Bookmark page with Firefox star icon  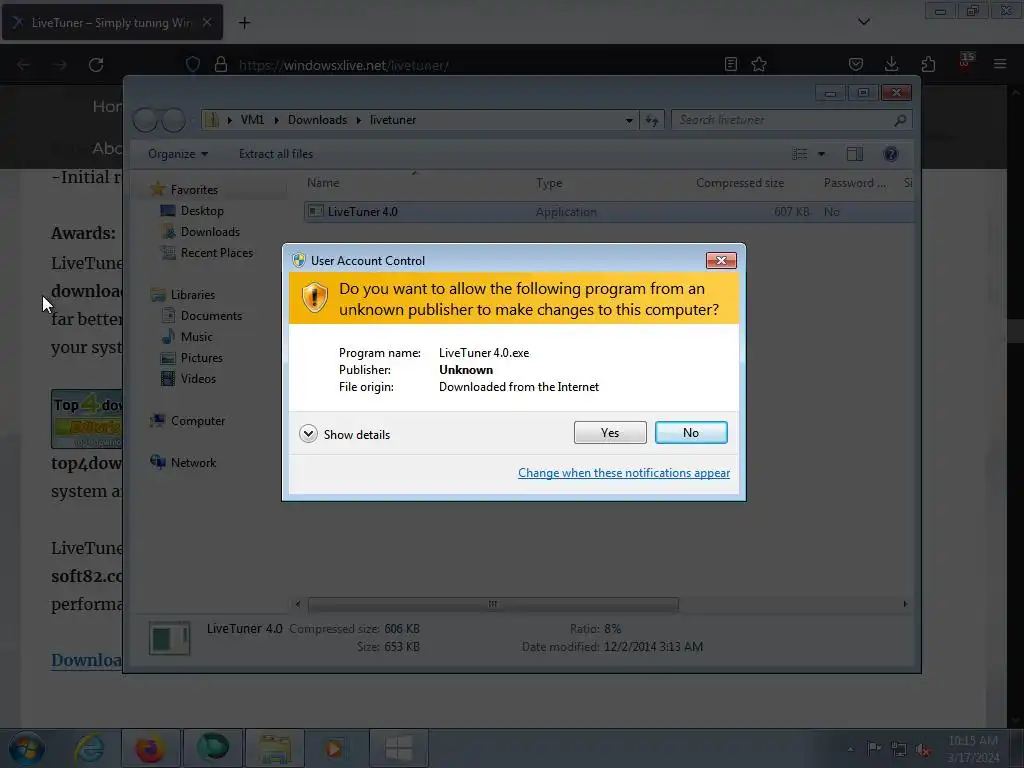[759, 64]
